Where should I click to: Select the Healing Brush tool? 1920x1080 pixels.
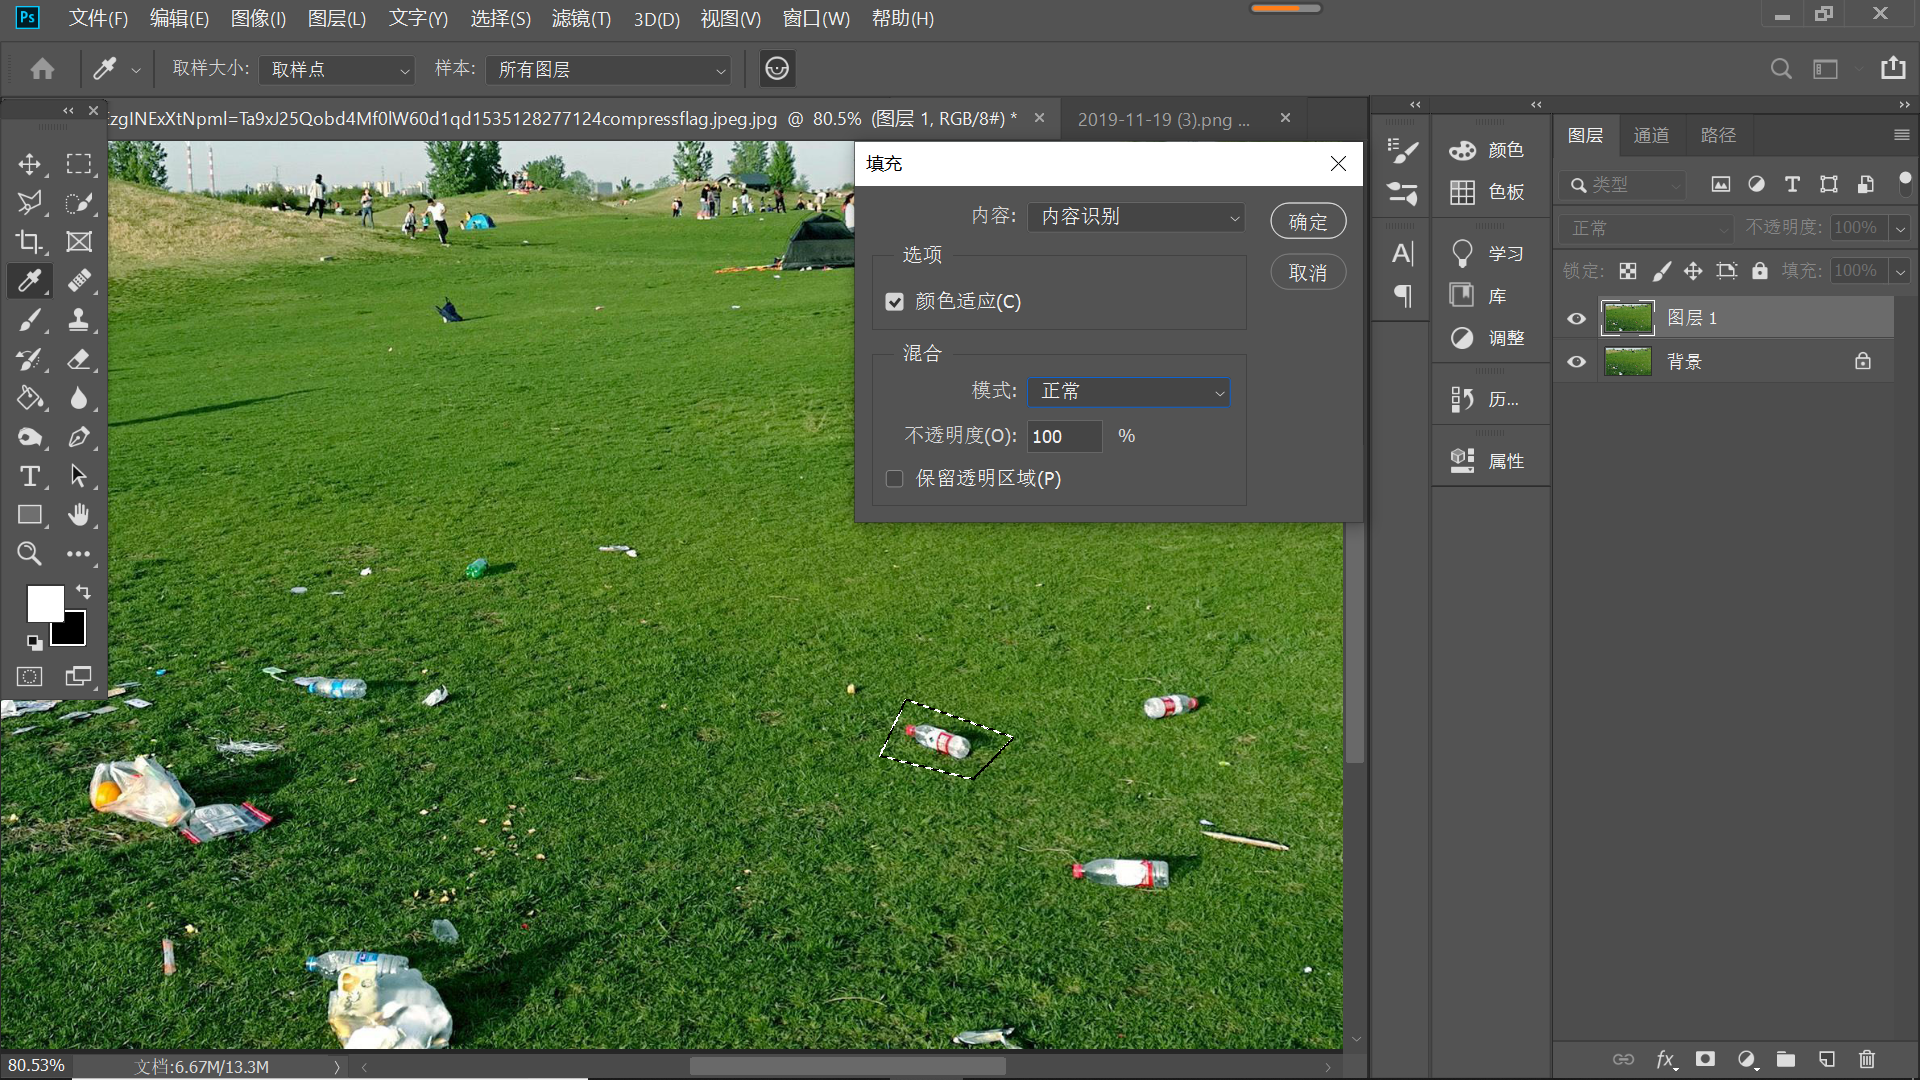click(78, 281)
